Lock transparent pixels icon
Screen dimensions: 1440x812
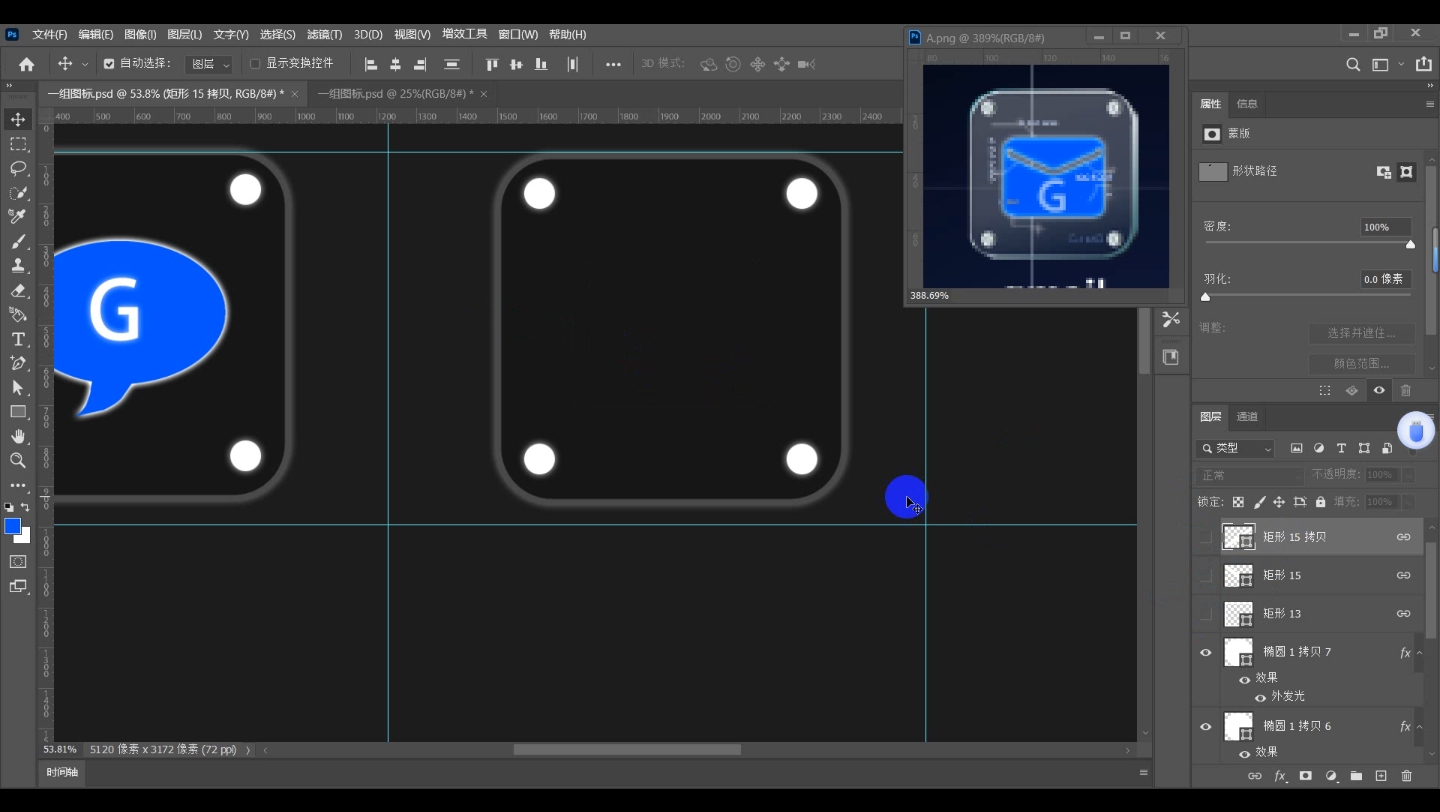[1238, 502]
